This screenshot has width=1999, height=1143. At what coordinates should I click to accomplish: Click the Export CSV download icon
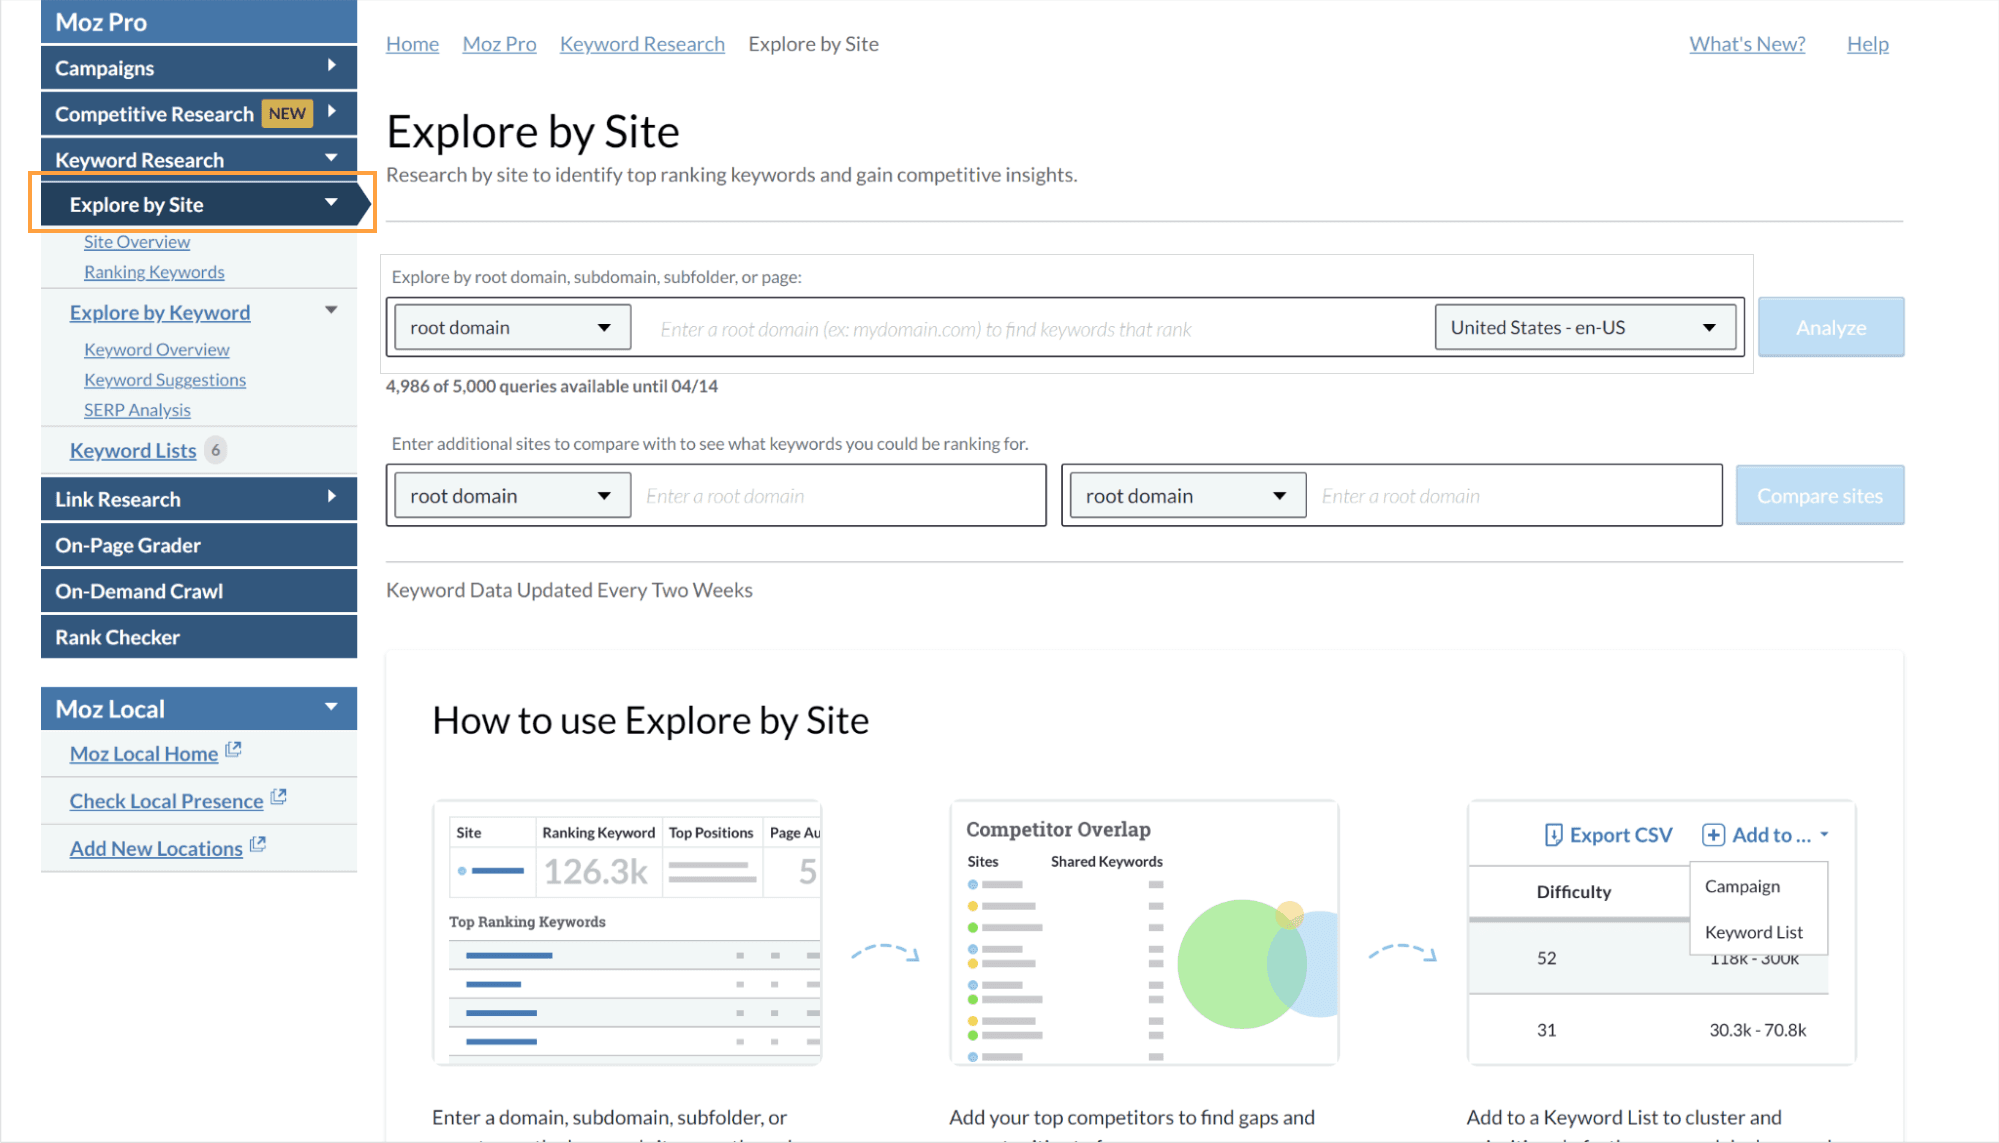coord(1553,835)
